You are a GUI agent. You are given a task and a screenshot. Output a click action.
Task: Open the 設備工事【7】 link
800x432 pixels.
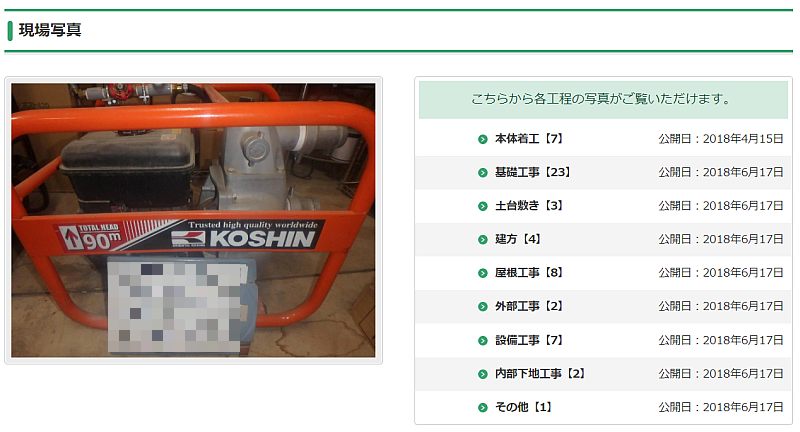tap(529, 340)
